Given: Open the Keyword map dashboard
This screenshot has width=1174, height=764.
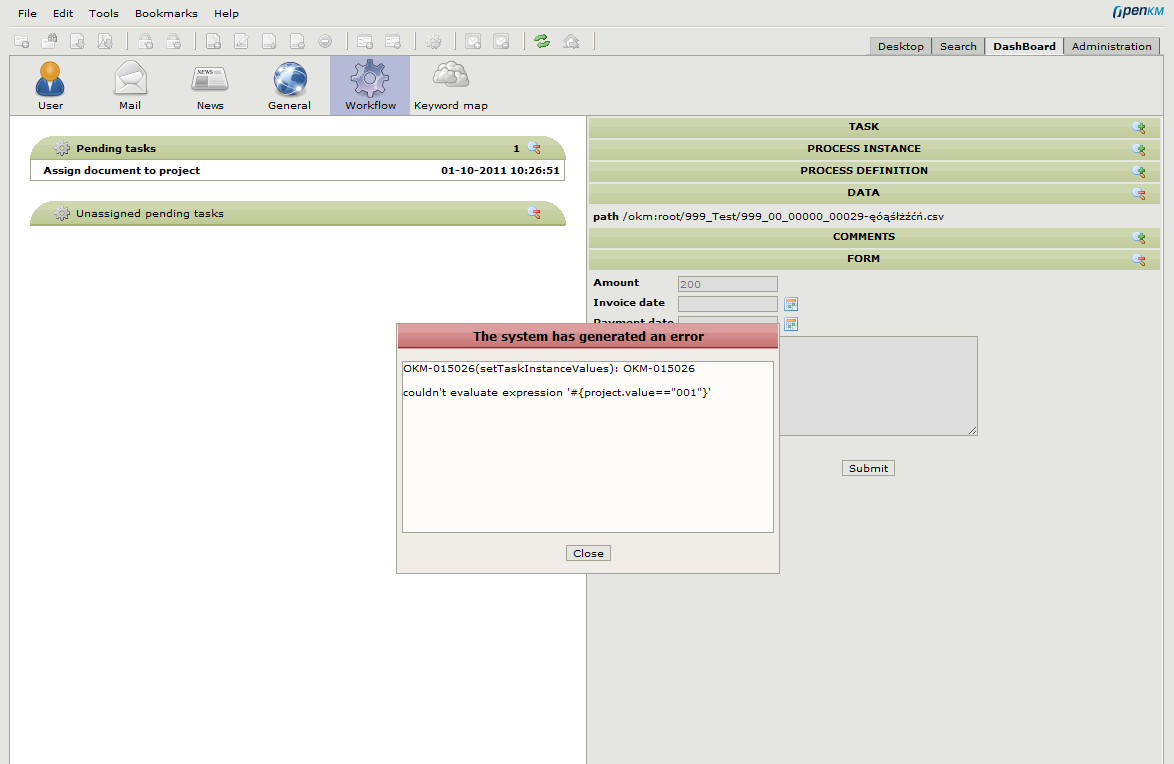Looking at the screenshot, I should pyautogui.click(x=450, y=85).
